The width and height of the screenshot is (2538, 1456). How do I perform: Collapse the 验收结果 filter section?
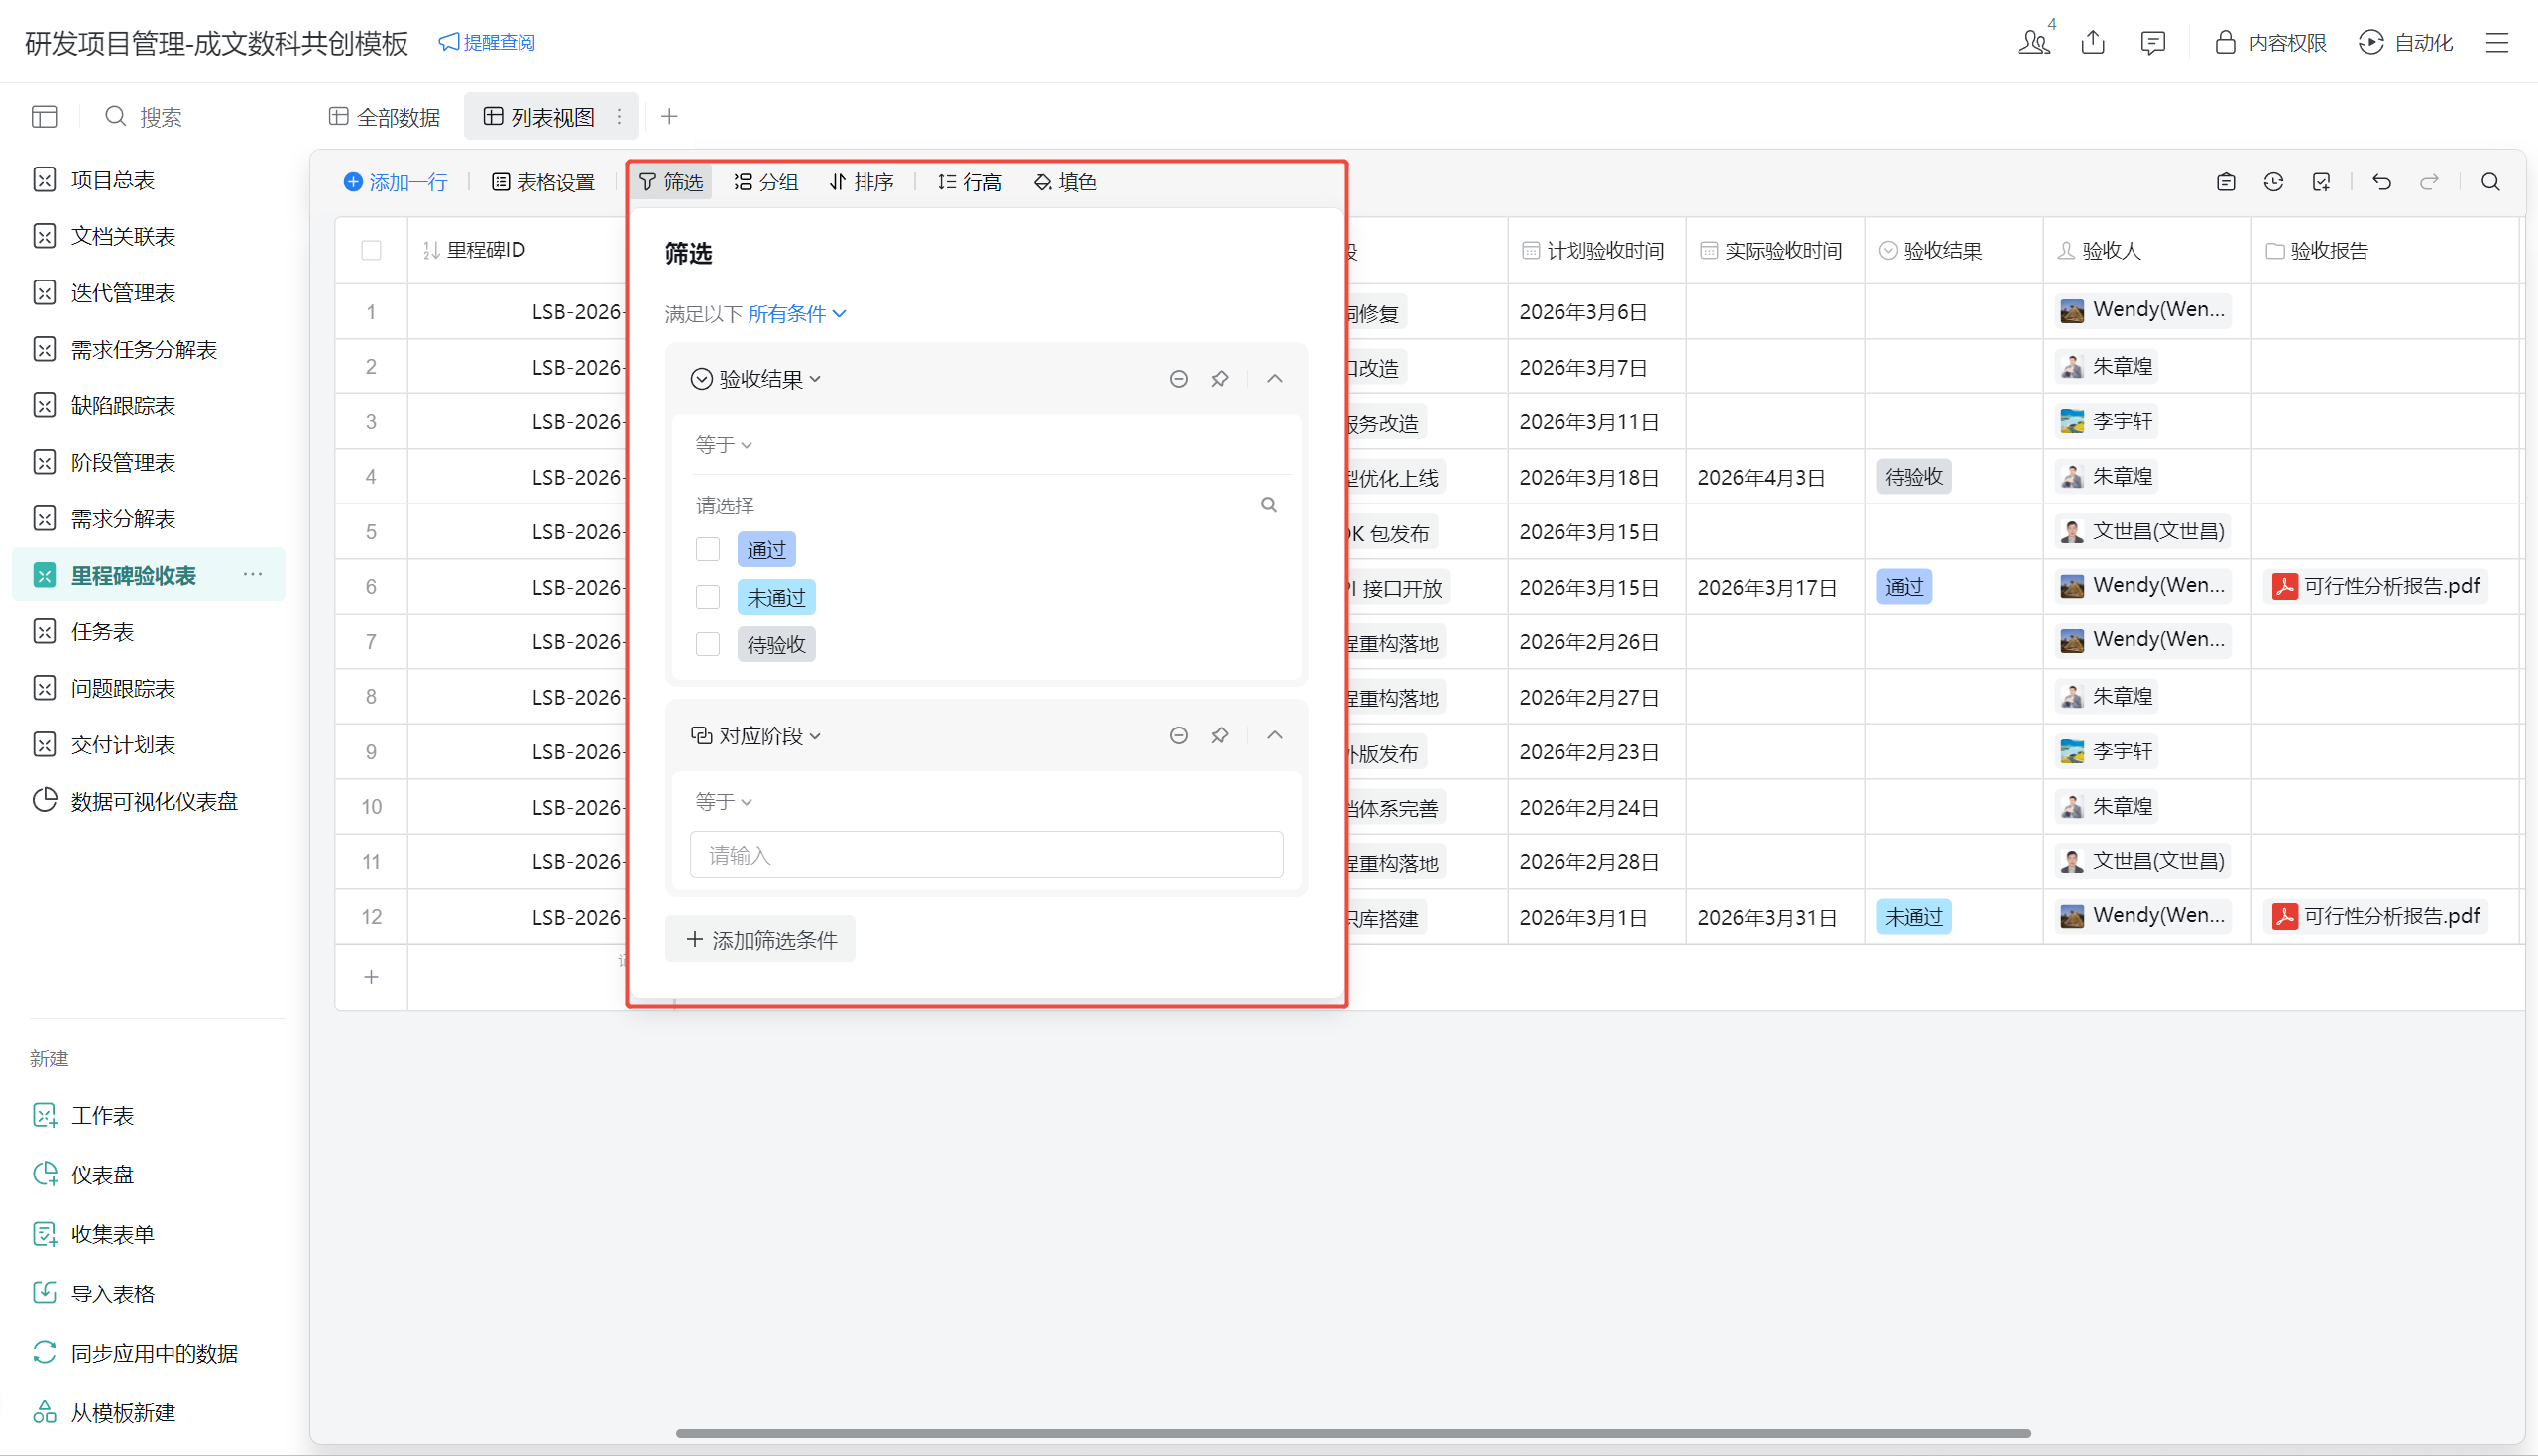[x=1274, y=379]
